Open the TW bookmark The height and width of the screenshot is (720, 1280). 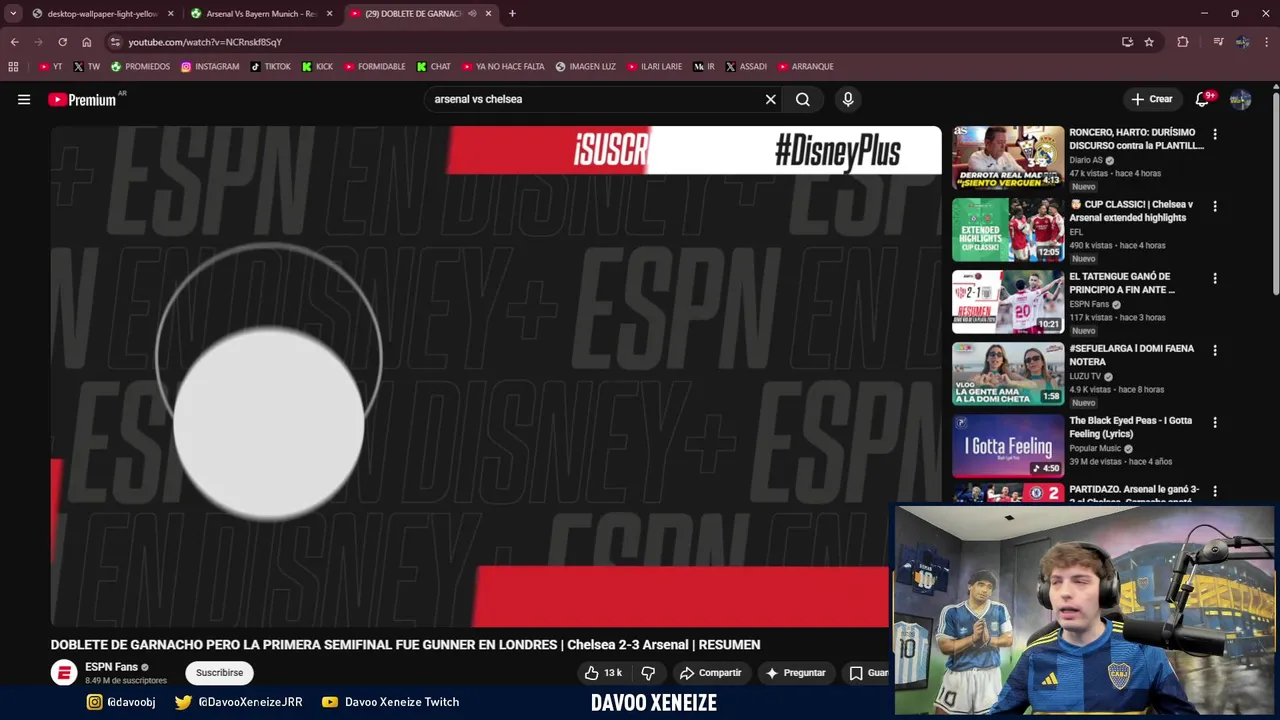[87, 67]
